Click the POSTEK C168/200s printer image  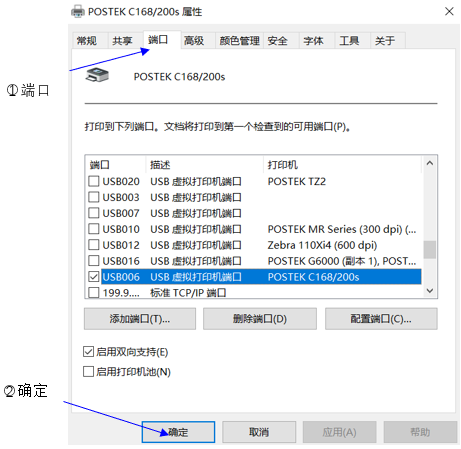click(x=97, y=76)
